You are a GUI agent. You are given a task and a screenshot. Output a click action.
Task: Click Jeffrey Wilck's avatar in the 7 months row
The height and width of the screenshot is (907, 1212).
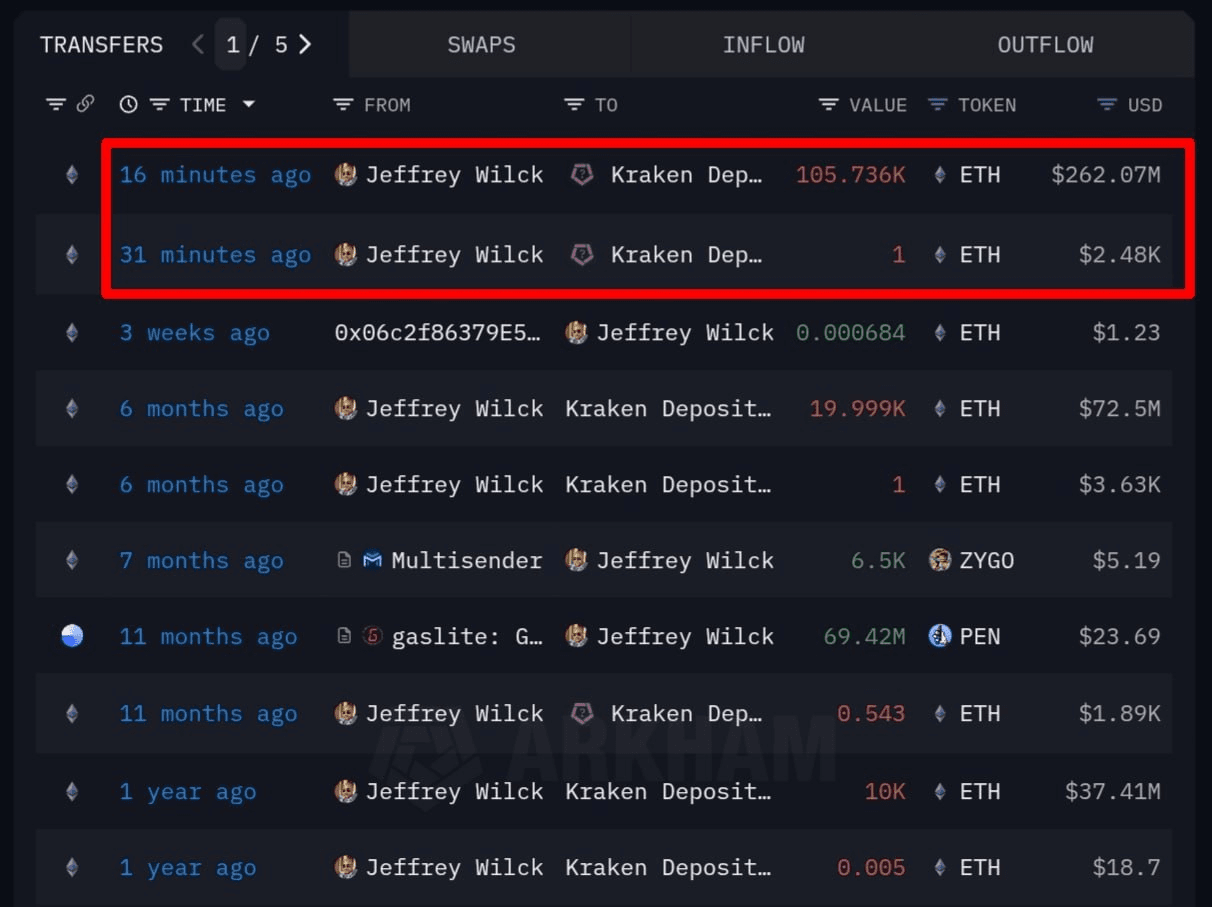(576, 560)
